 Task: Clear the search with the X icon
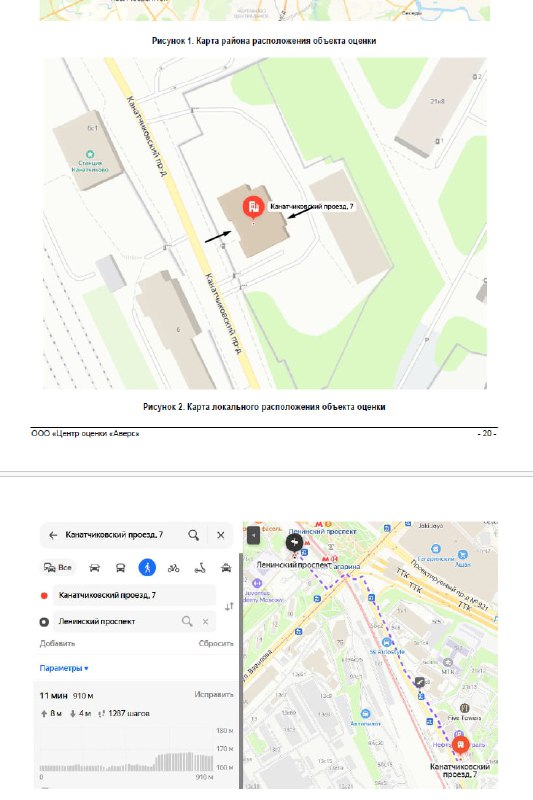[x=220, y=535]
